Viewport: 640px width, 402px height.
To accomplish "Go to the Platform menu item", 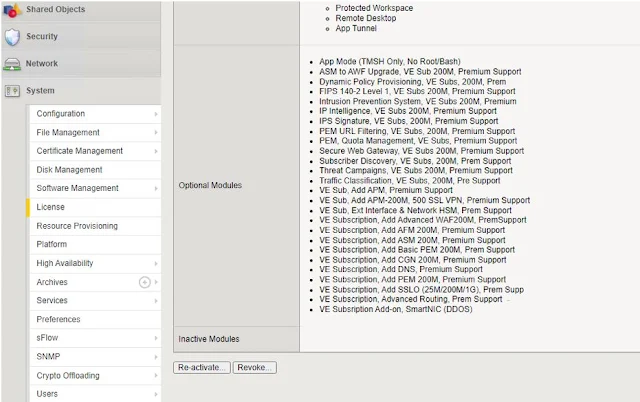I will tap(52, 245).
